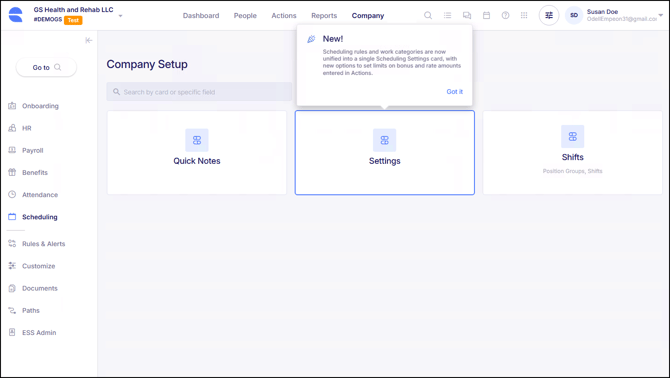The height and width of the screenshot is (378, 670).
Task: Open the apps grid icon
Action: coord(524,15)
